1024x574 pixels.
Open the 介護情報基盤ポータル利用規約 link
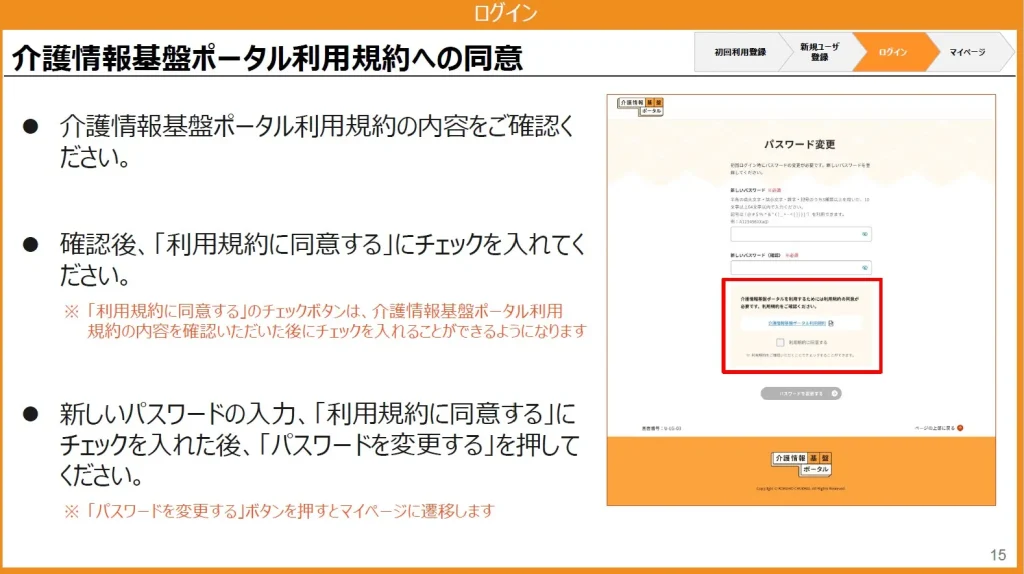click(796, 323)
